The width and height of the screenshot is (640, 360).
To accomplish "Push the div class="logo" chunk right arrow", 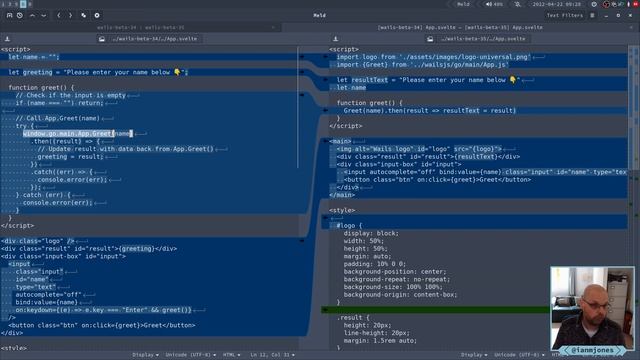I will tap(302, 241).
